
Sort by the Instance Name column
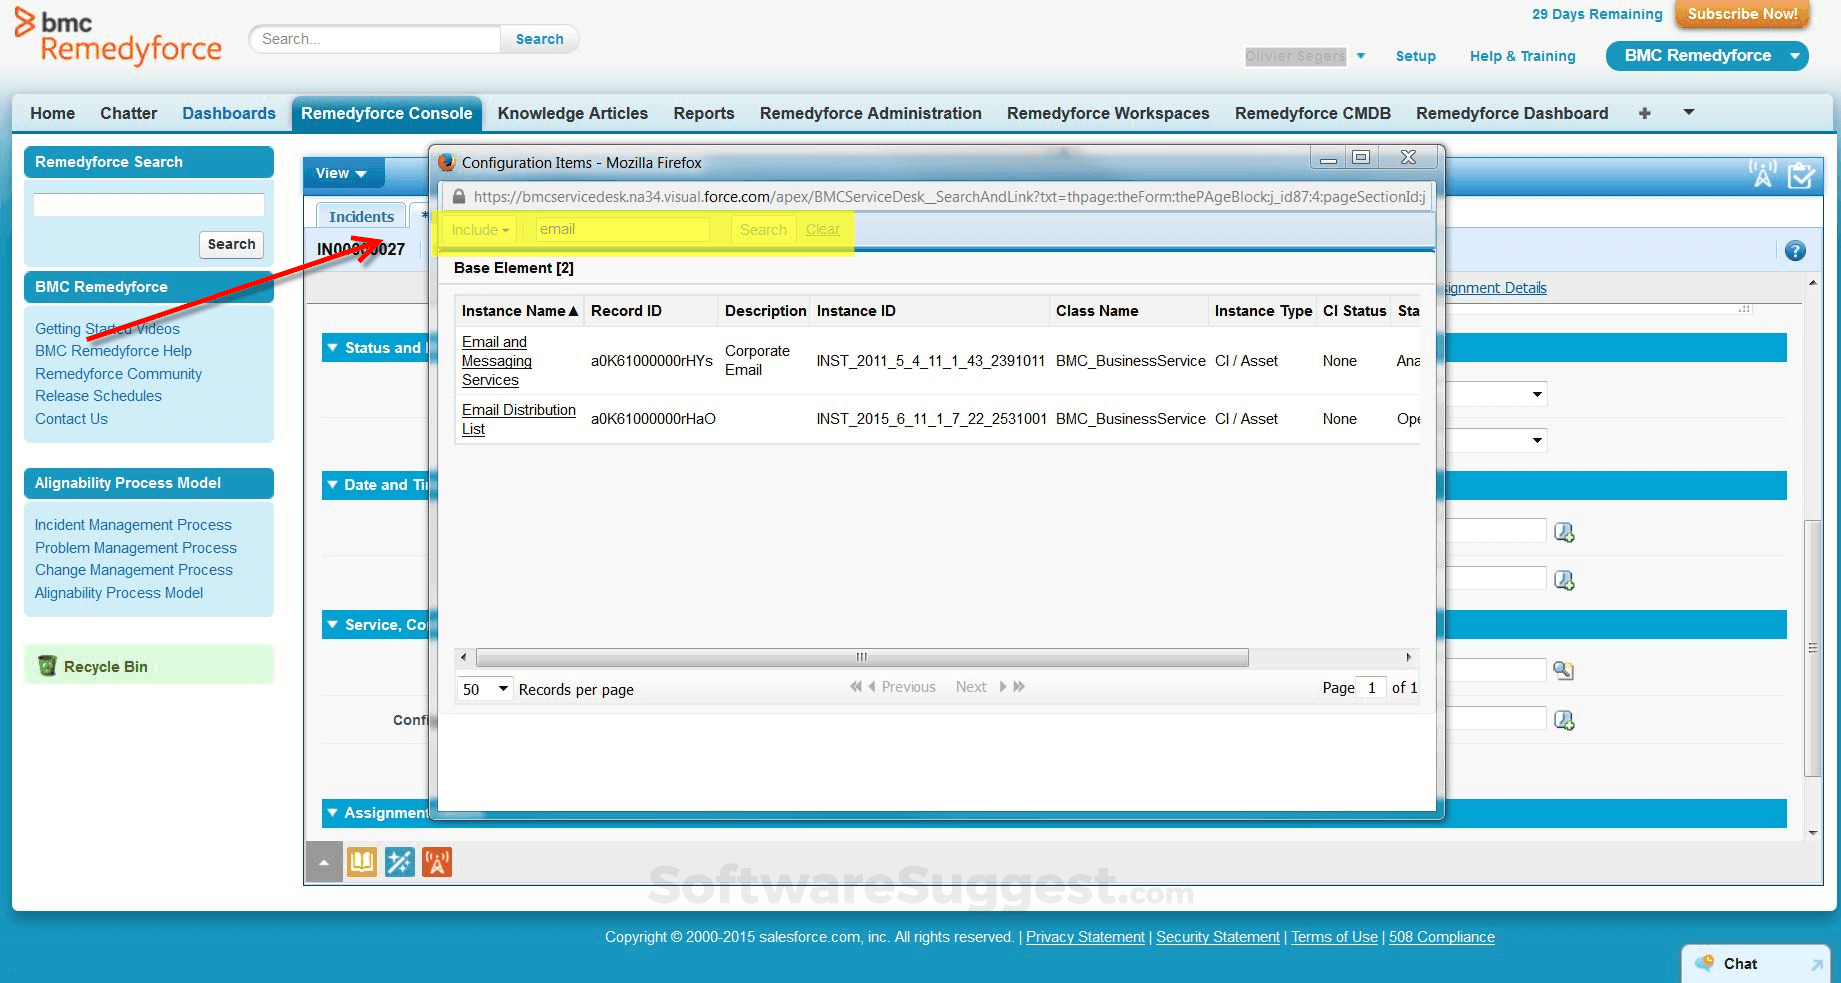(x=519, y=311)
